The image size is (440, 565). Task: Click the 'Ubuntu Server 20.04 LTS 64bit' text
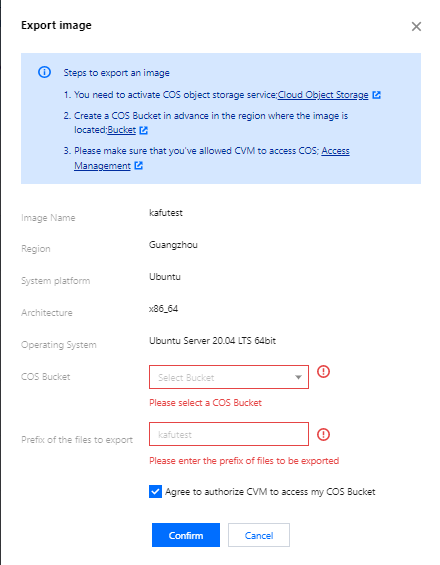(x=213, y=341)
